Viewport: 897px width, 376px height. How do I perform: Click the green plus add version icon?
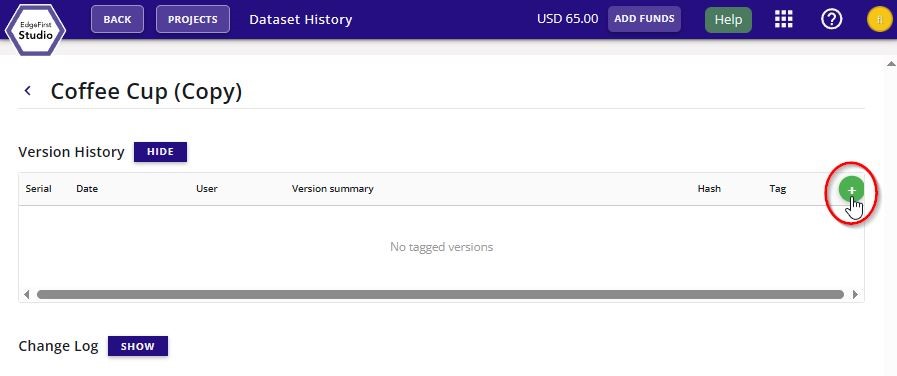[x=851, y=190]
